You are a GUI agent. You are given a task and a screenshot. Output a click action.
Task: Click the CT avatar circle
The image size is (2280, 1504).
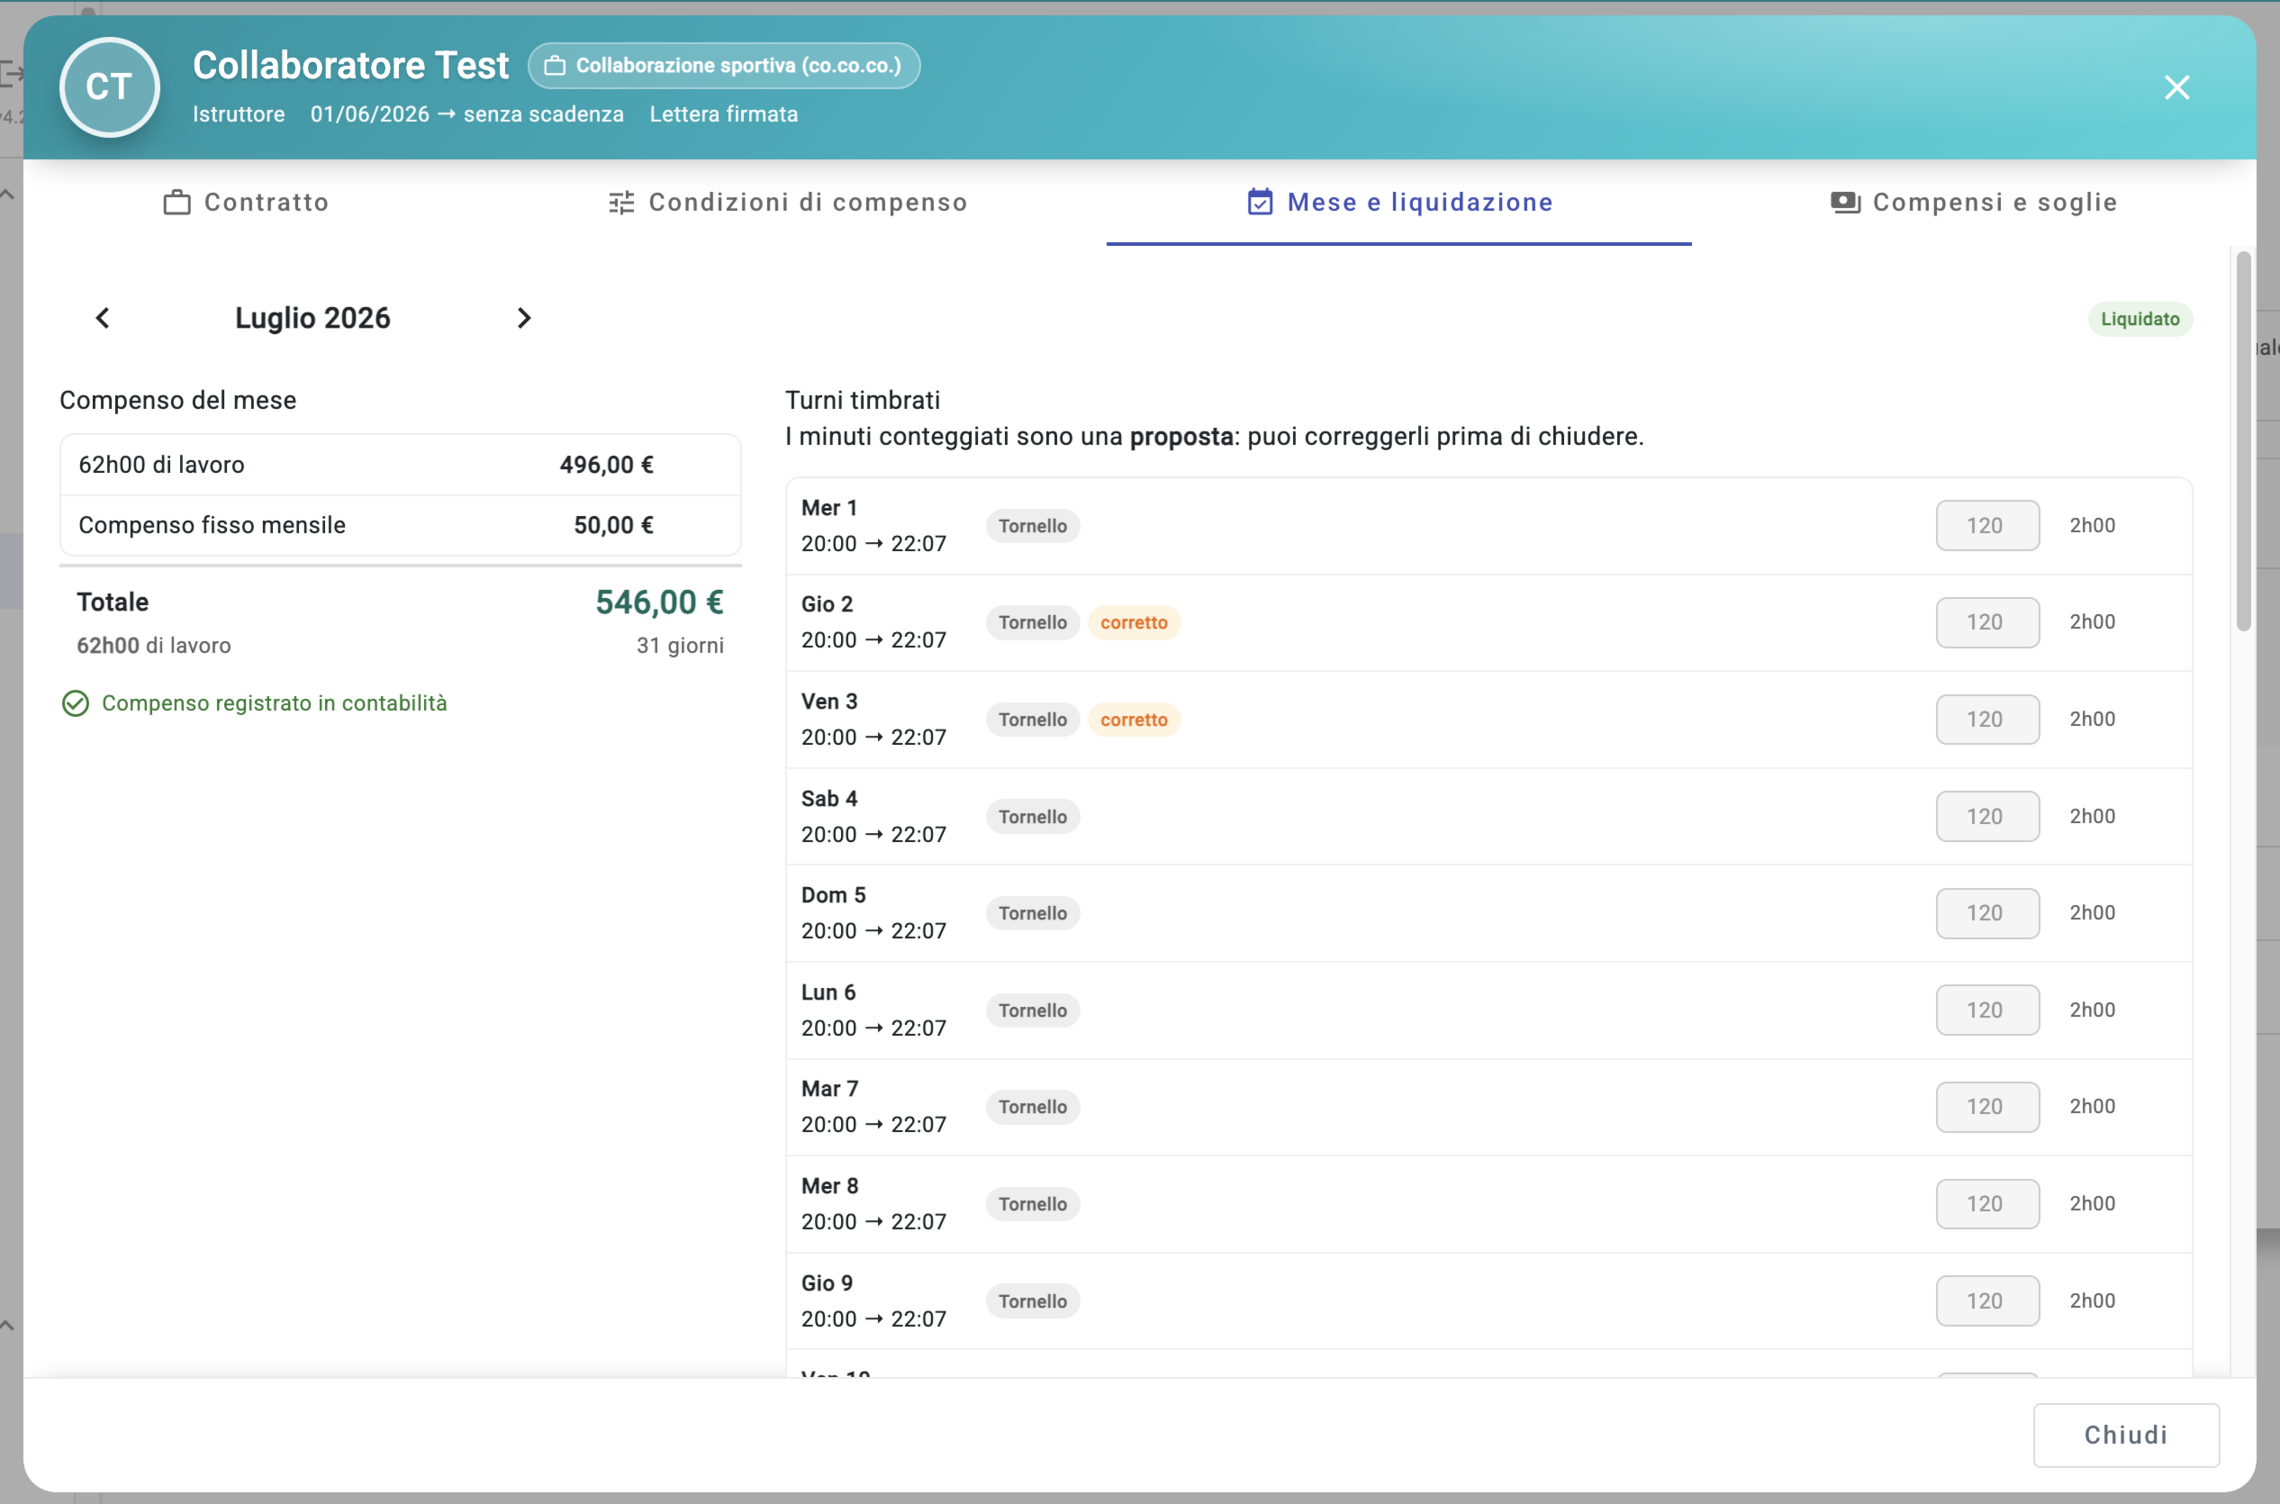110,87
